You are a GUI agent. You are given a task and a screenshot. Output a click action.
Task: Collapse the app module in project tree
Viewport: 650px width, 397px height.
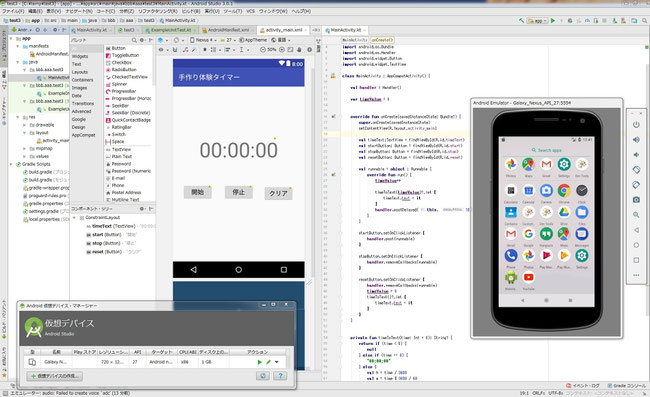(11, 39)
